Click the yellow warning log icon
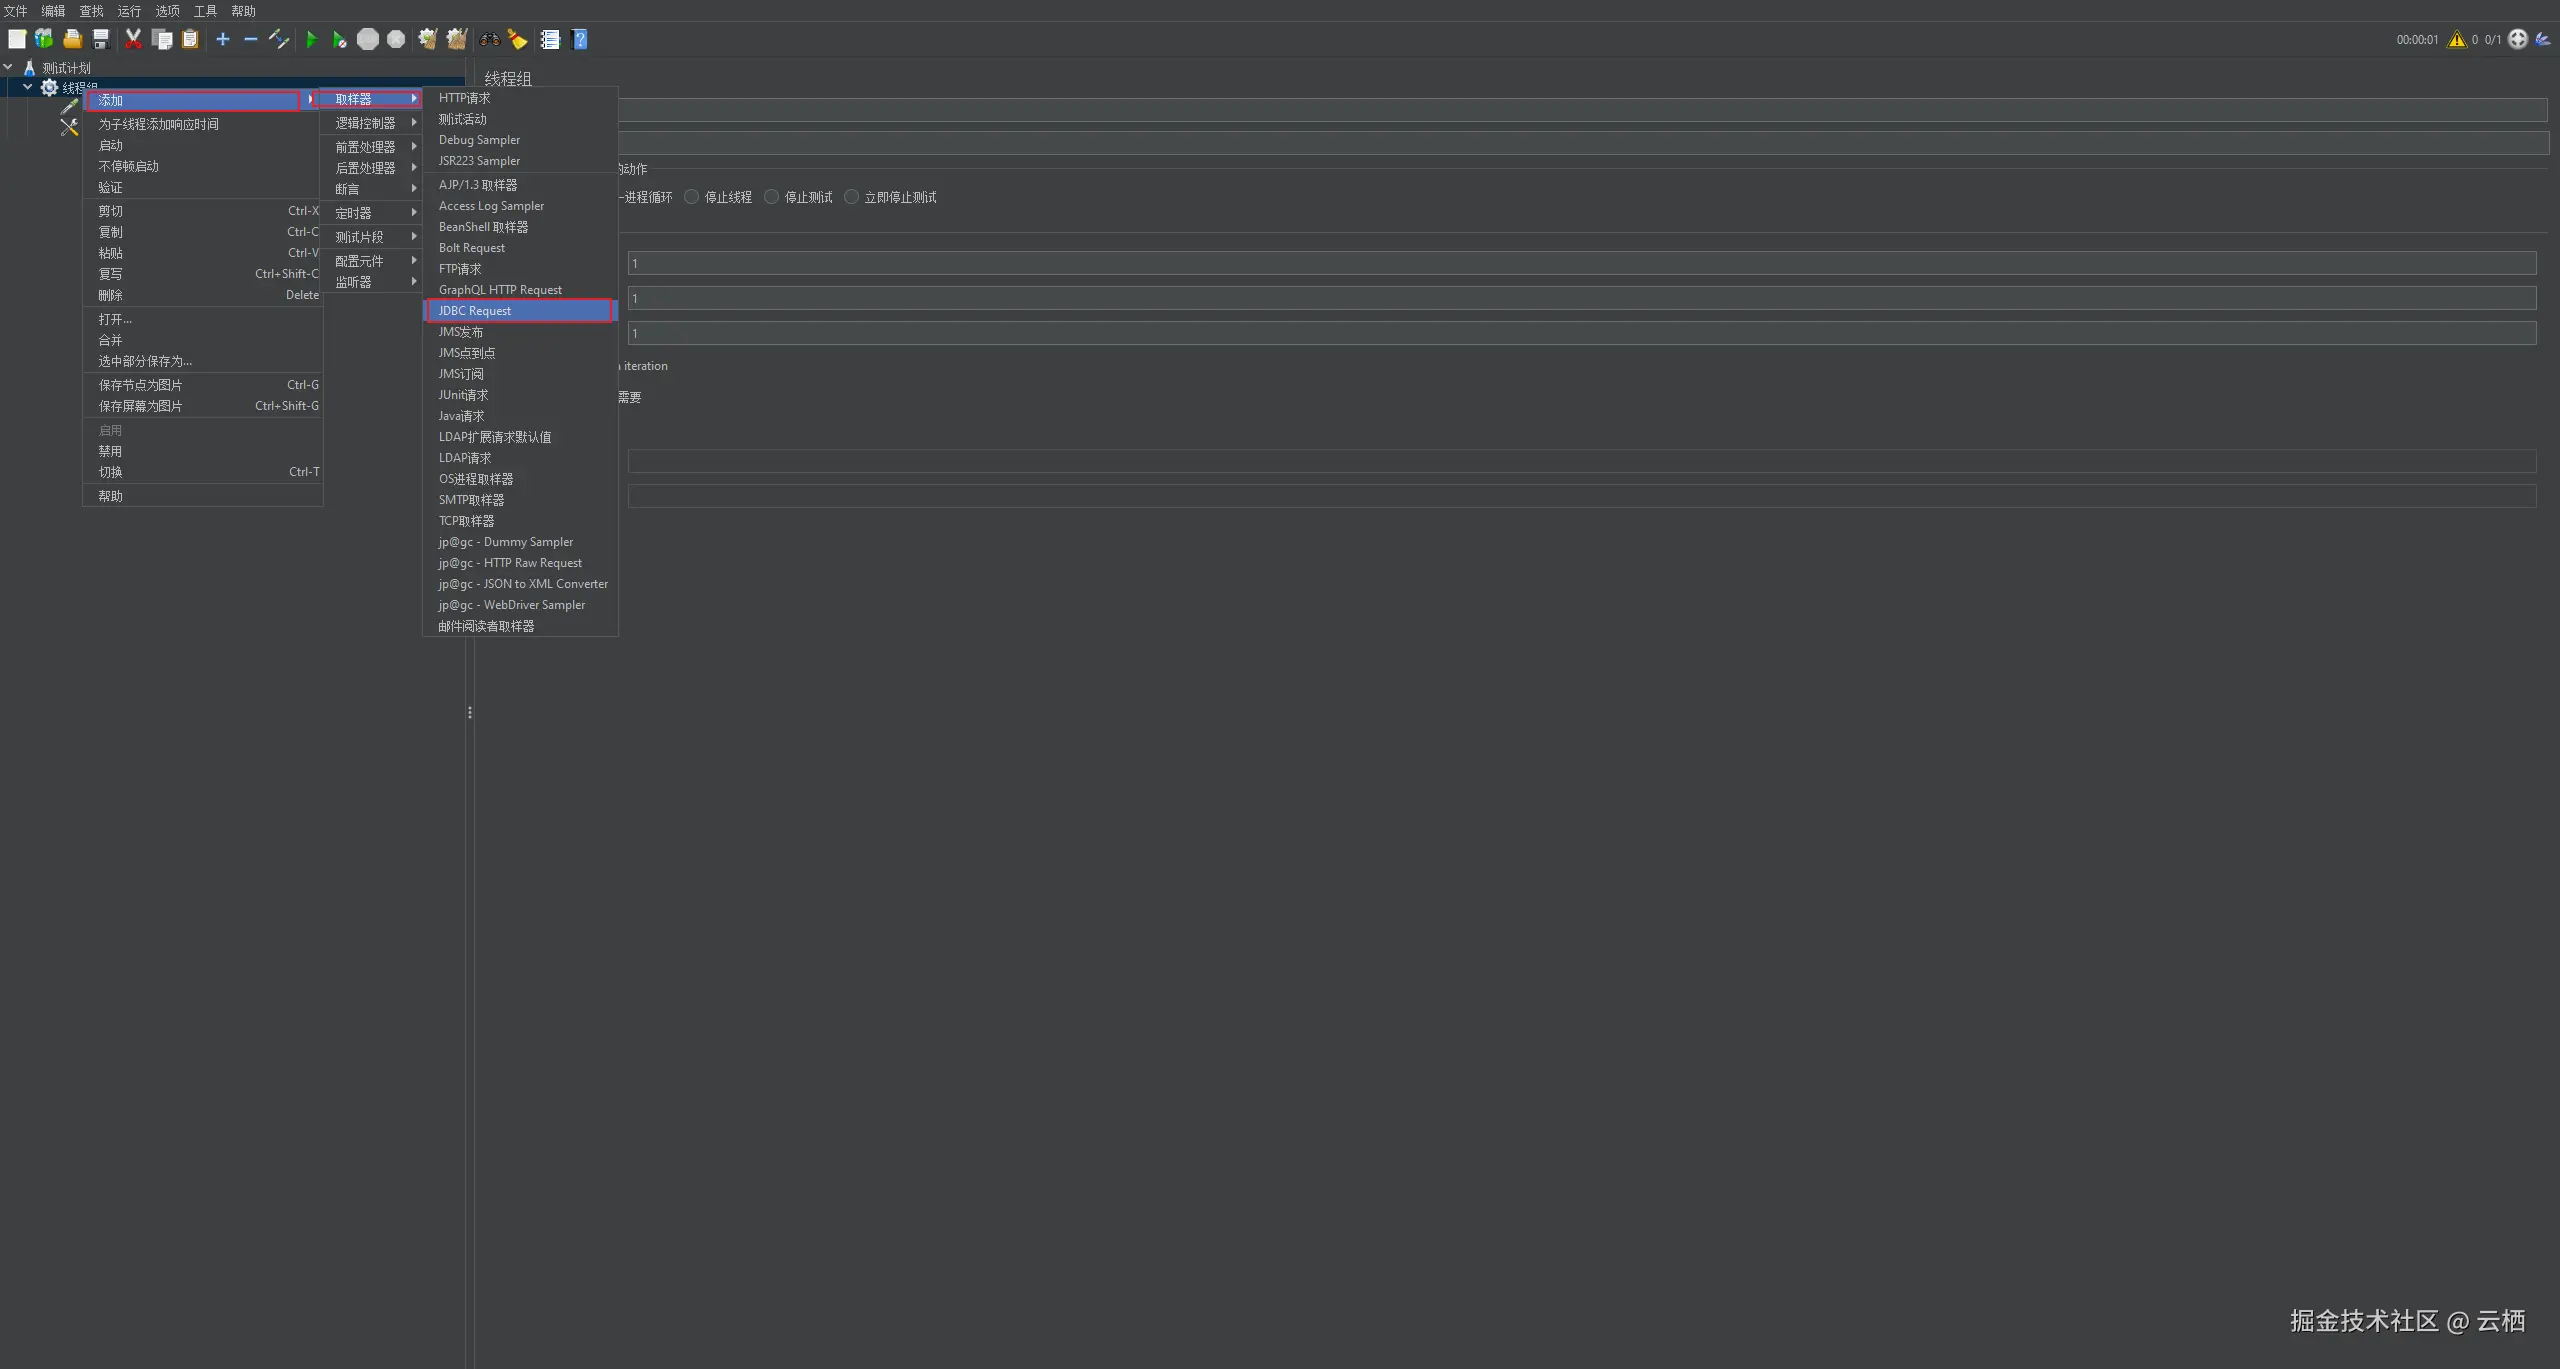 2456,40
